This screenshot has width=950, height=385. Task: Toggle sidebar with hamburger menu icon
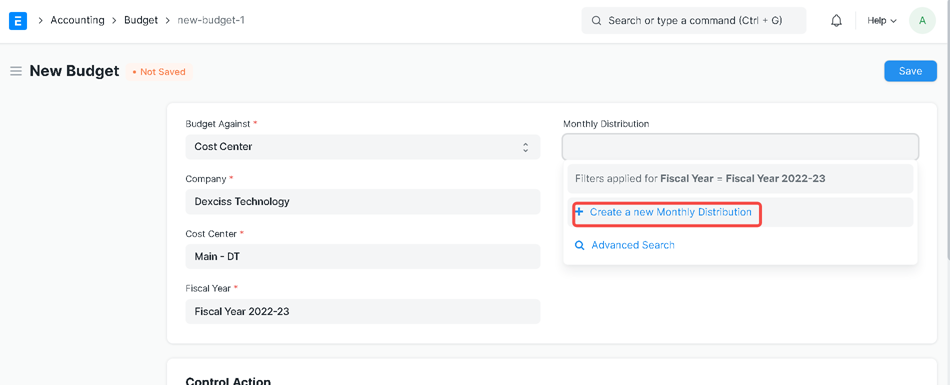click(16, 72)
